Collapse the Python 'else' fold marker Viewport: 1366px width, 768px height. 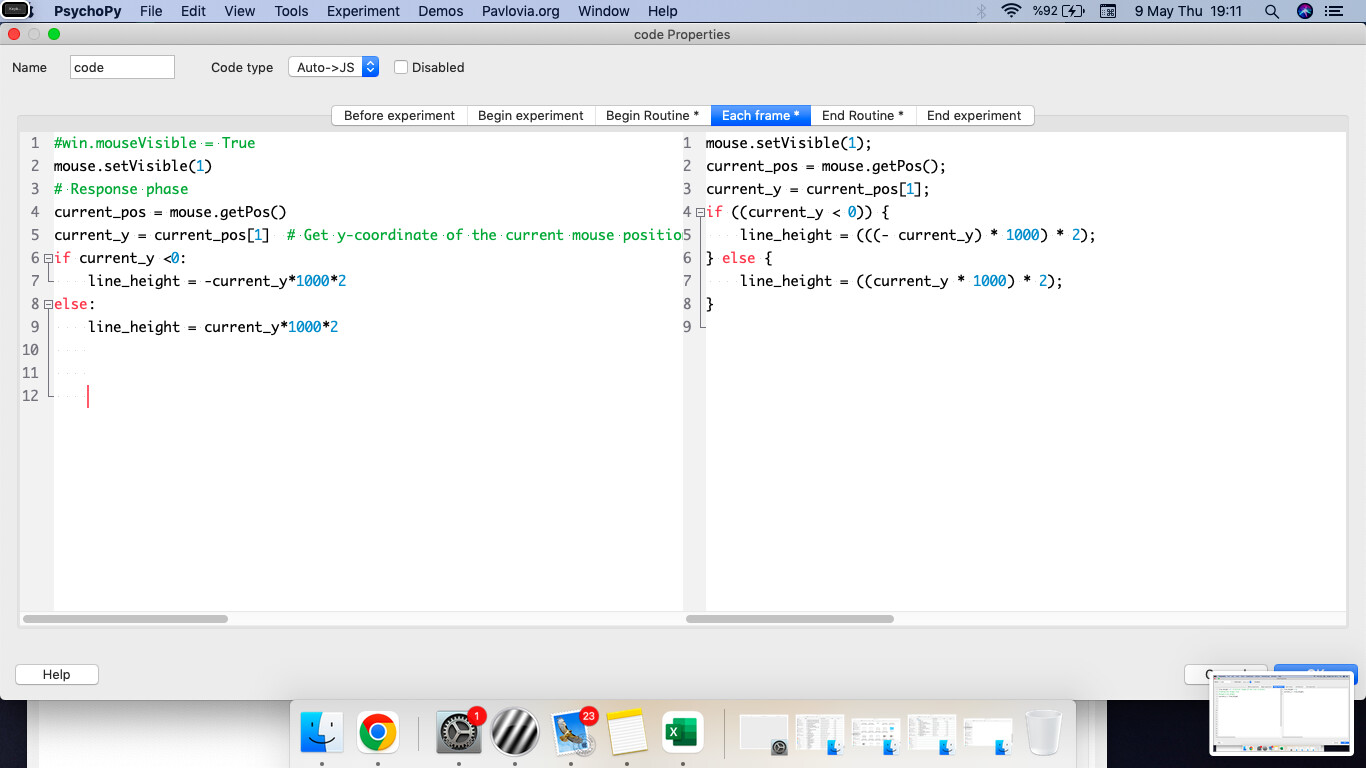tap(48, 304)
